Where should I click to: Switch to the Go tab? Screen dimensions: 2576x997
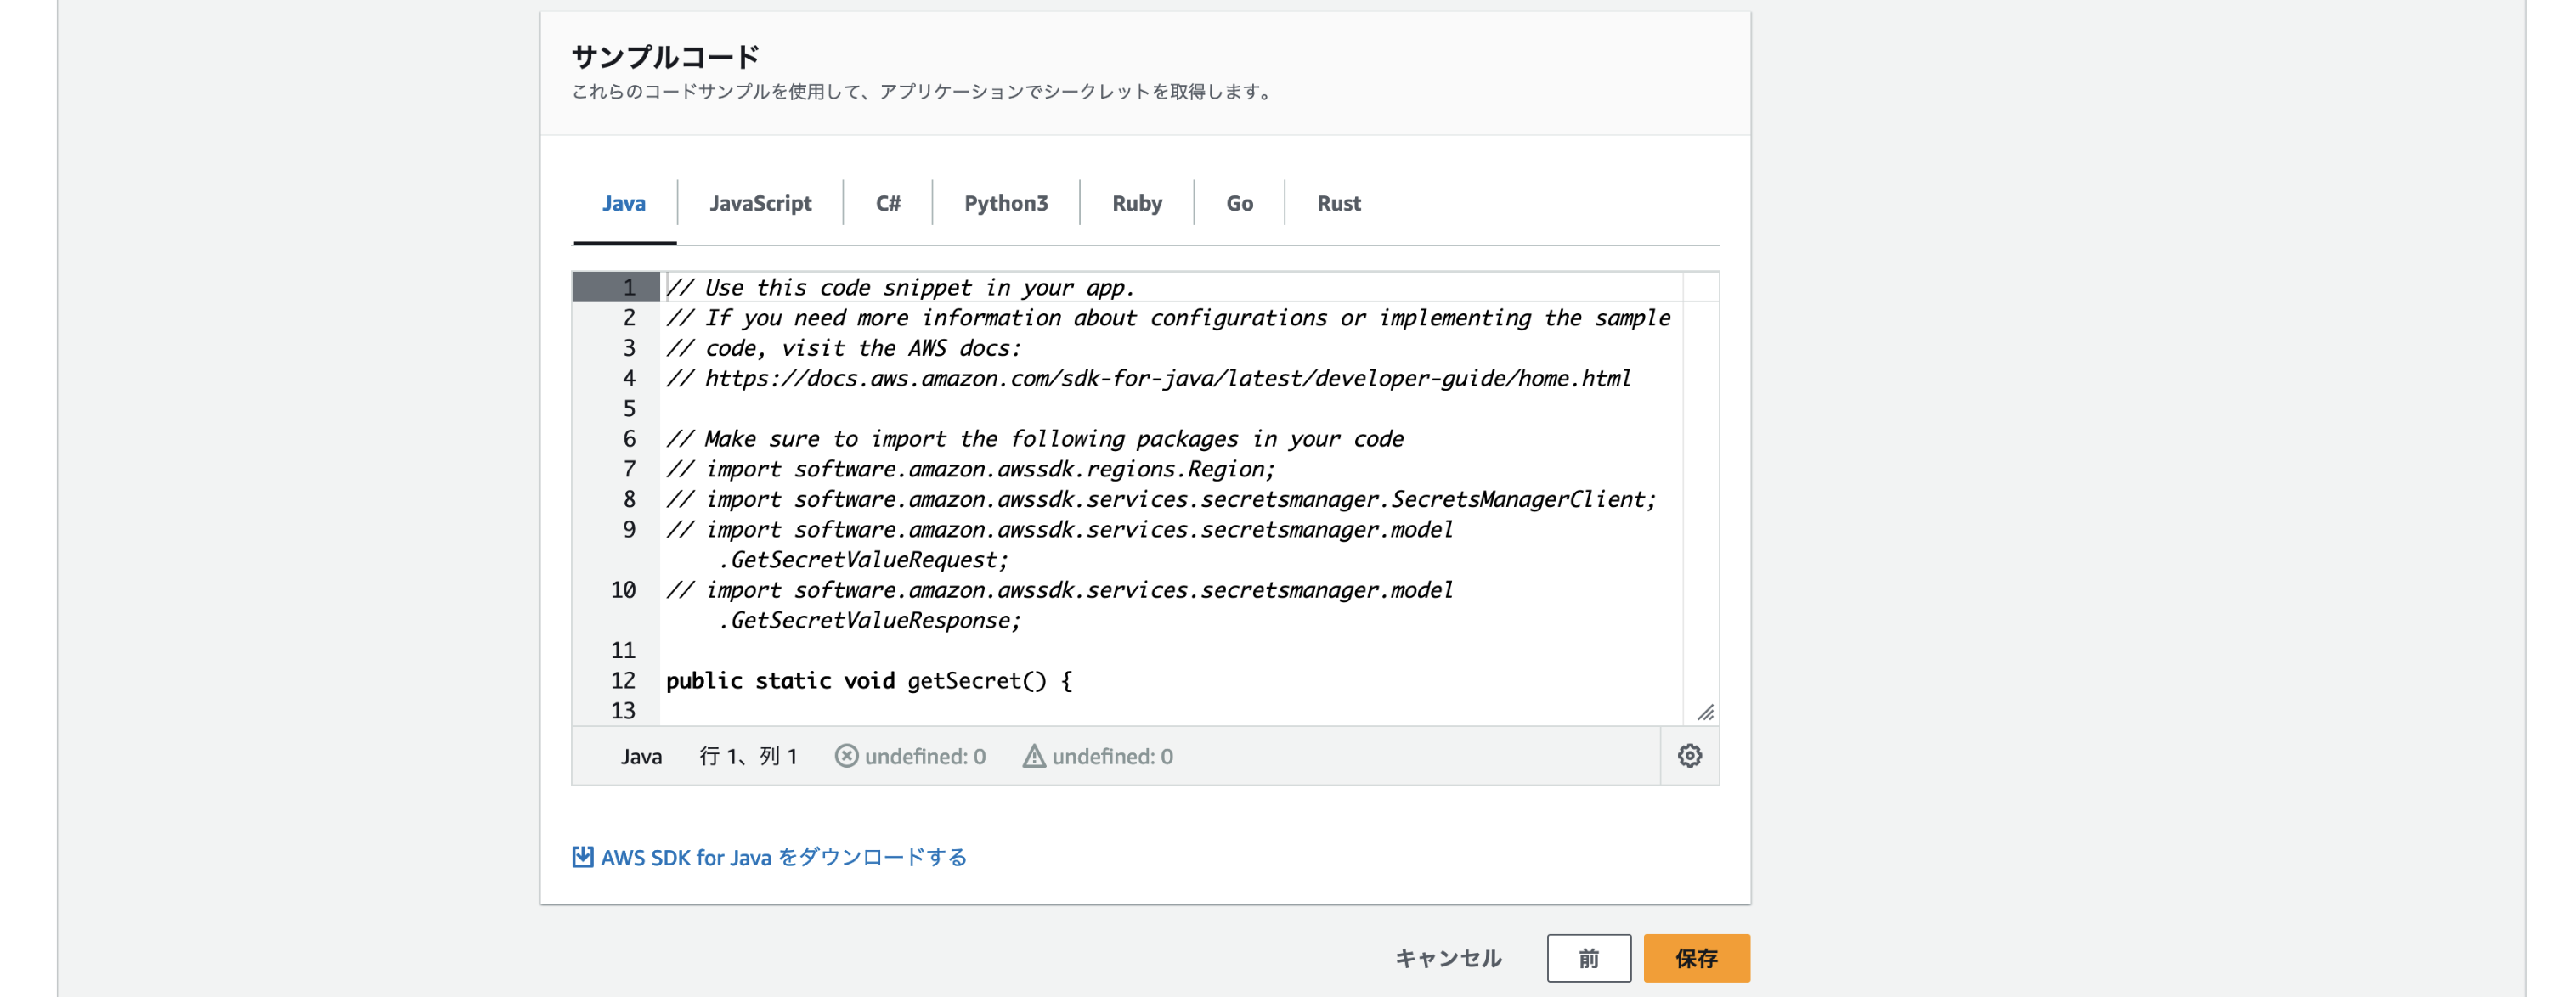point(1239,203)
